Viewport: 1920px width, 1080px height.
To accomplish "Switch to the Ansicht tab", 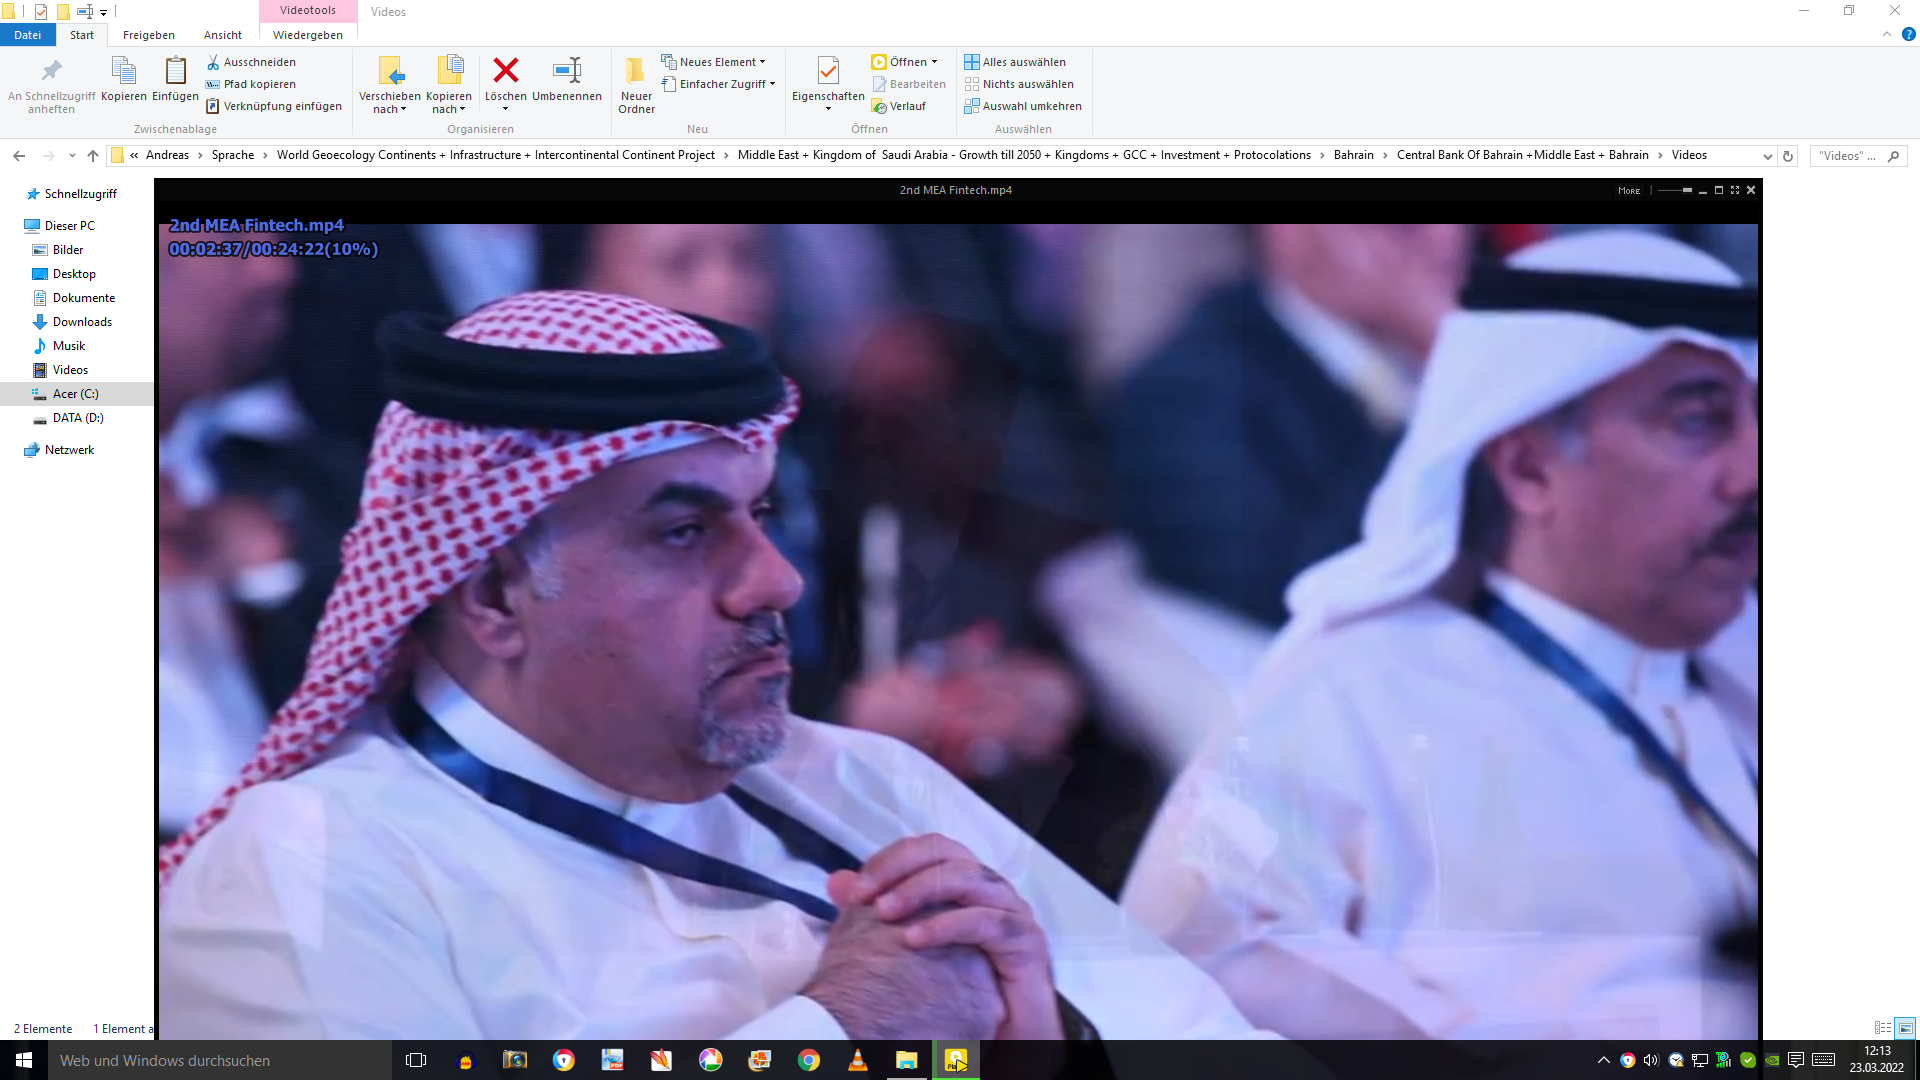I will [223, 35].
